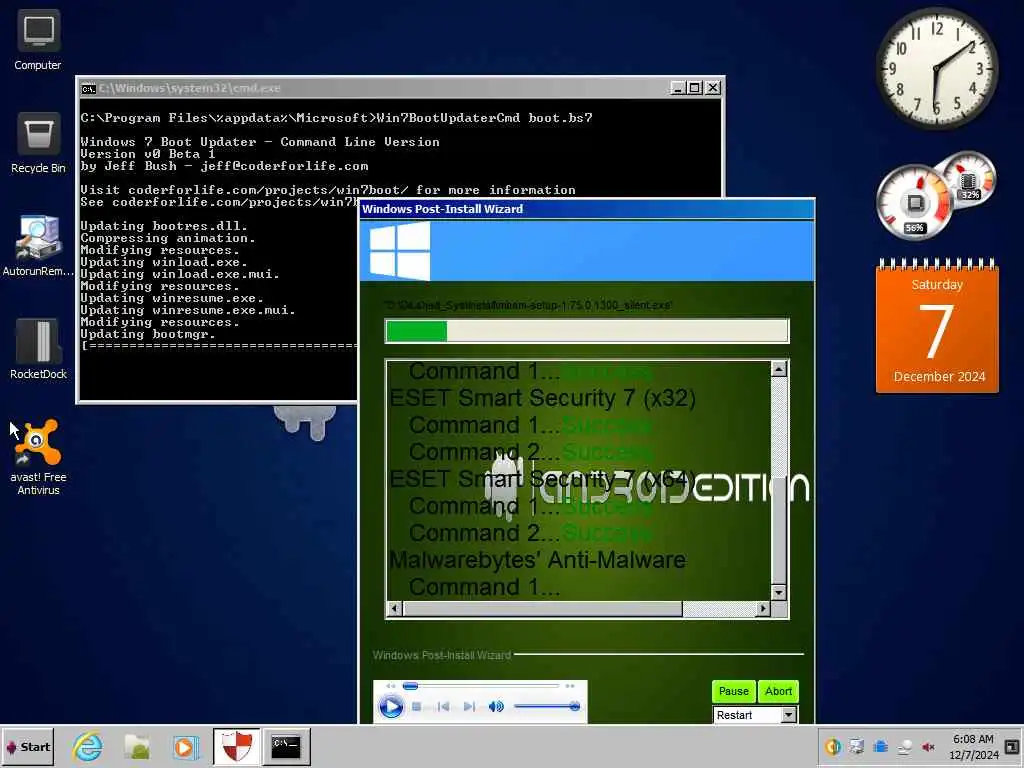
Task: Click 'Updating bootmgr.' line in cmd window
Action: pyautogui.click(x=148, y=334)
